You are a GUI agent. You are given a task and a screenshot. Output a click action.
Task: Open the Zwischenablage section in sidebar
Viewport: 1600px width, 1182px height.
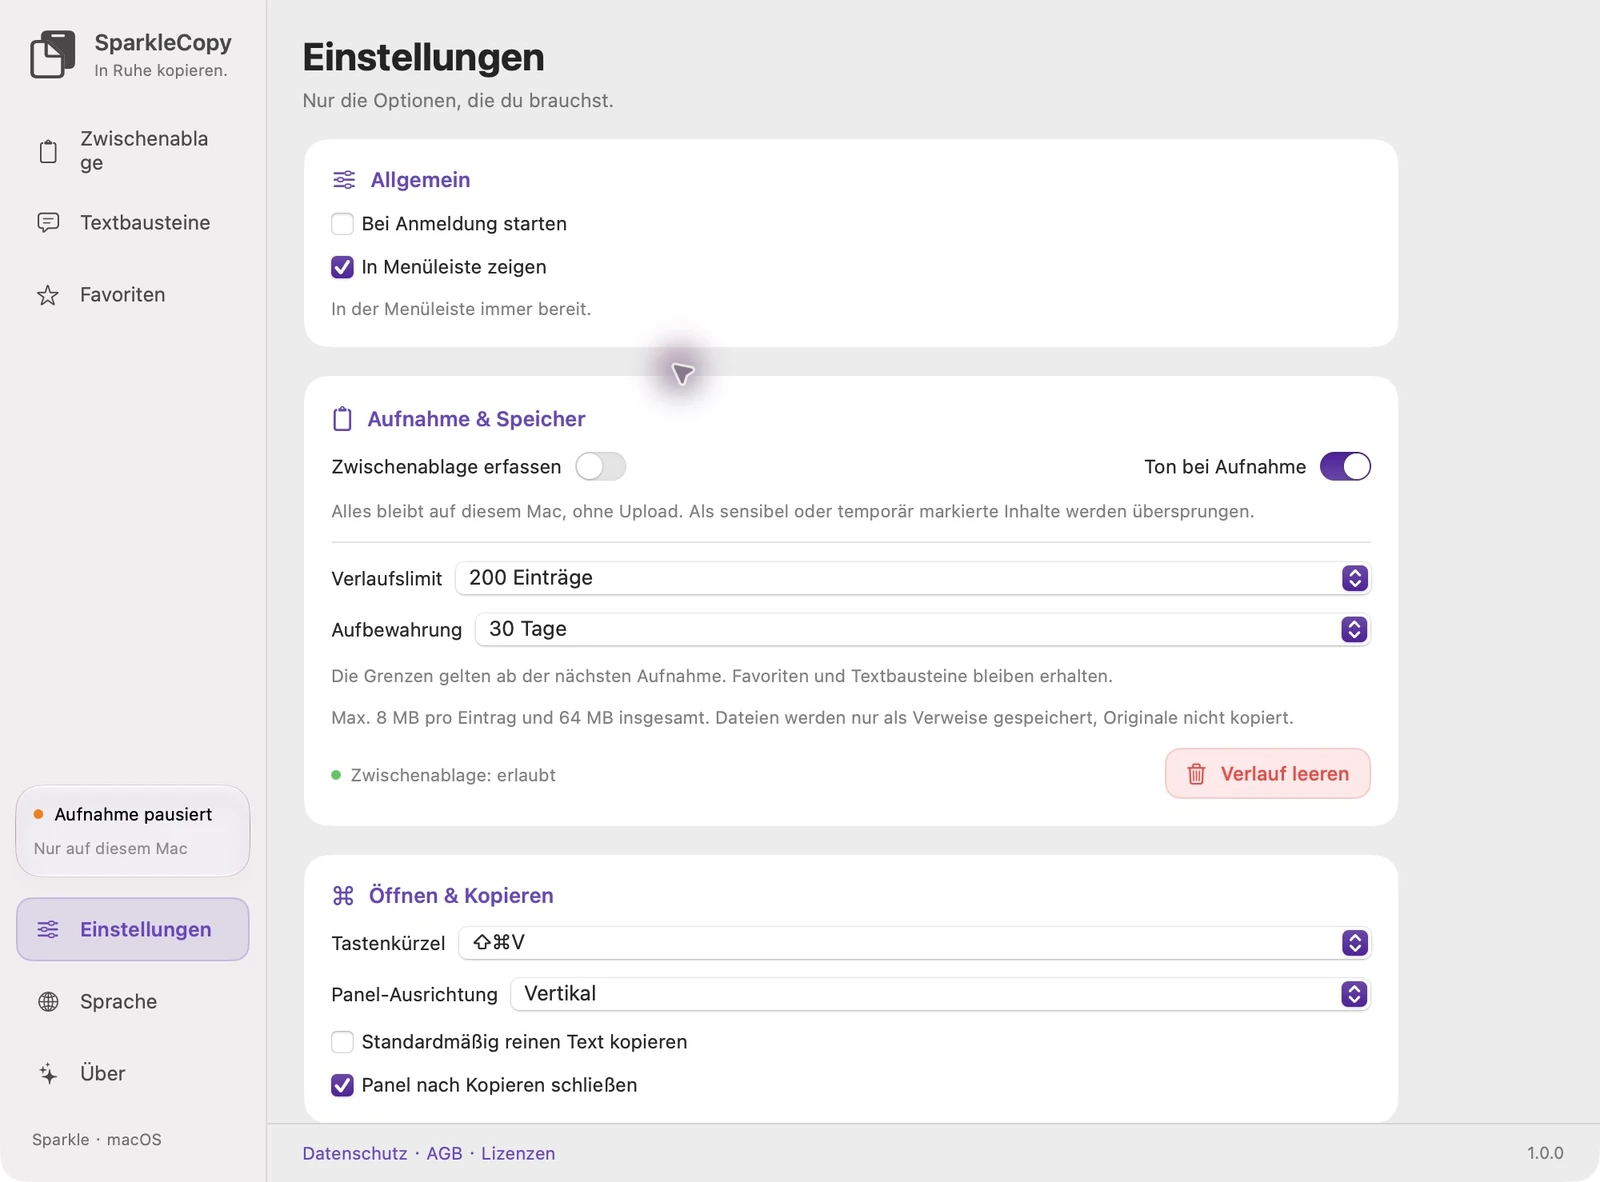point(133,151)
